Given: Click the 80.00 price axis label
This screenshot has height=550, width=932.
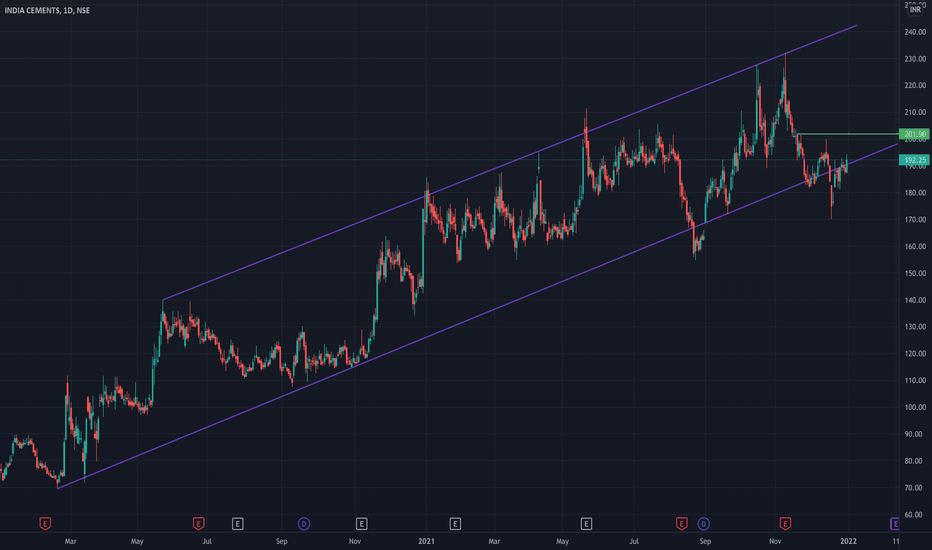Looking at the screenshot, I should (x=915, y=461).
